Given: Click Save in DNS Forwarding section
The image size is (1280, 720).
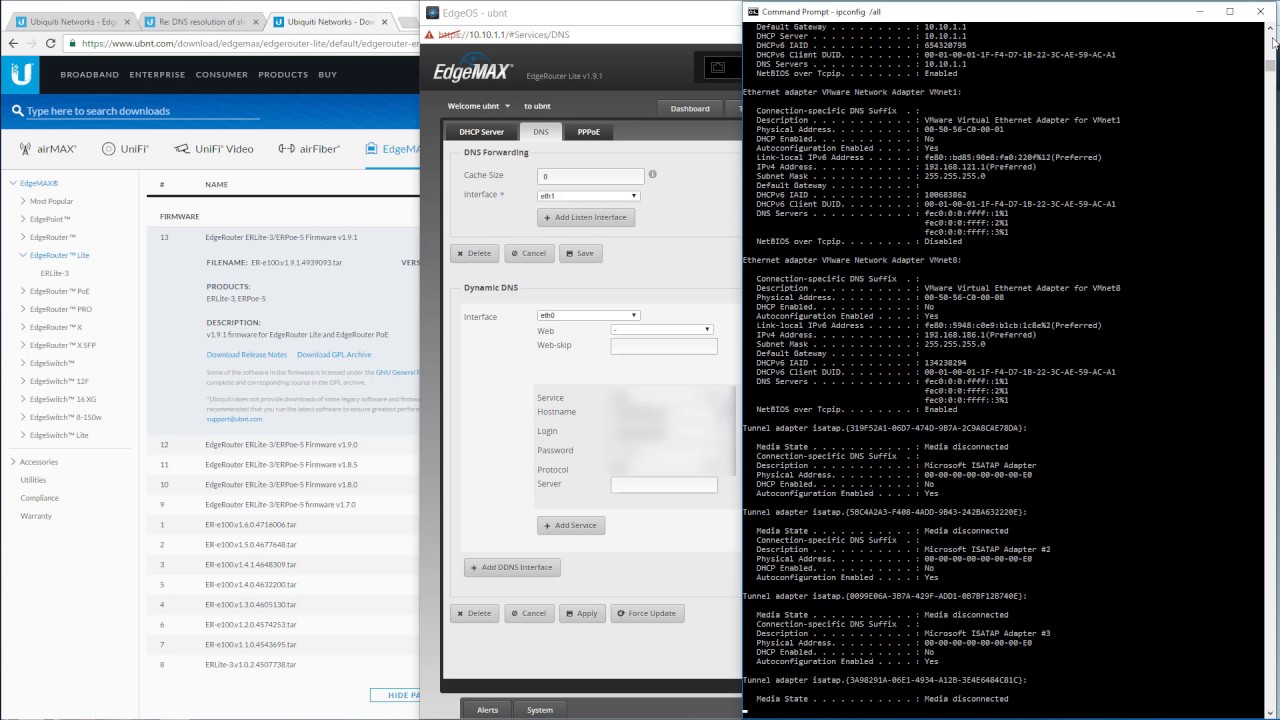Looking at the screenshot, I should (580, 253).
